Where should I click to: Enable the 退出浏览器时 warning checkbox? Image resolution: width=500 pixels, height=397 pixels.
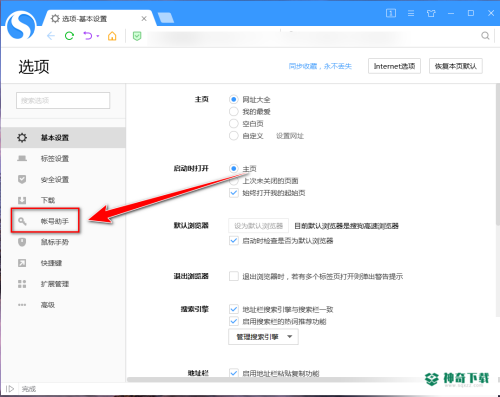pos(234,276)
